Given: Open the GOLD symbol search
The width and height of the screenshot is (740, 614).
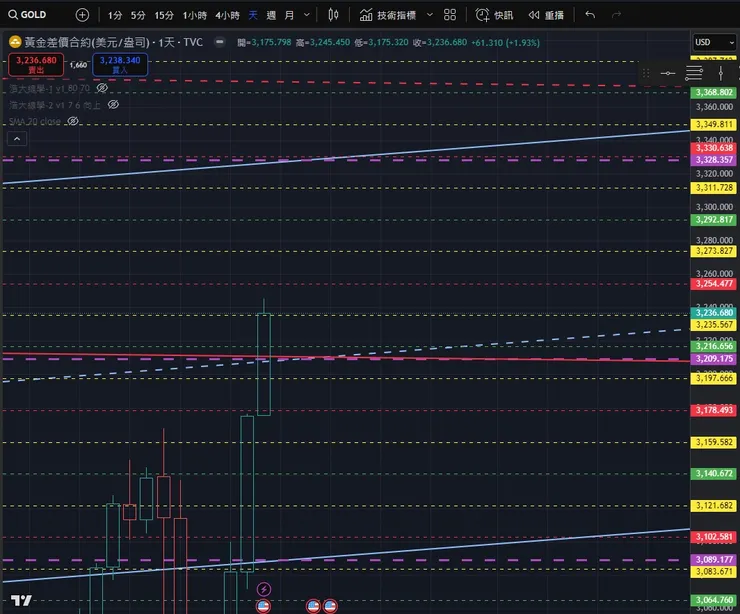Looking at the screenshot, I should coord(28,15).
